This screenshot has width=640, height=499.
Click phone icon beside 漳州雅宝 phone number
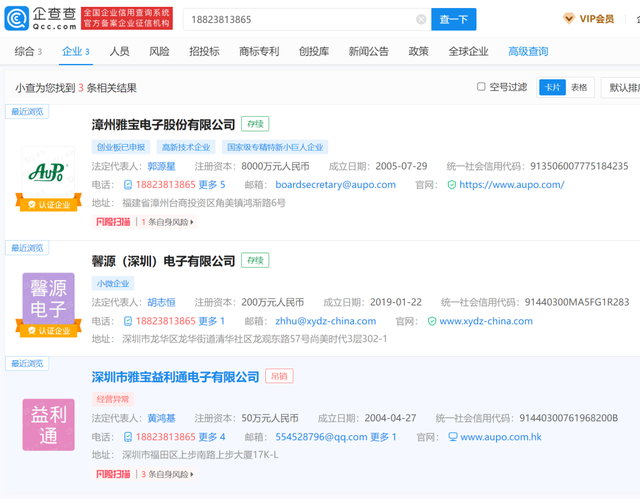pos(128,185)
